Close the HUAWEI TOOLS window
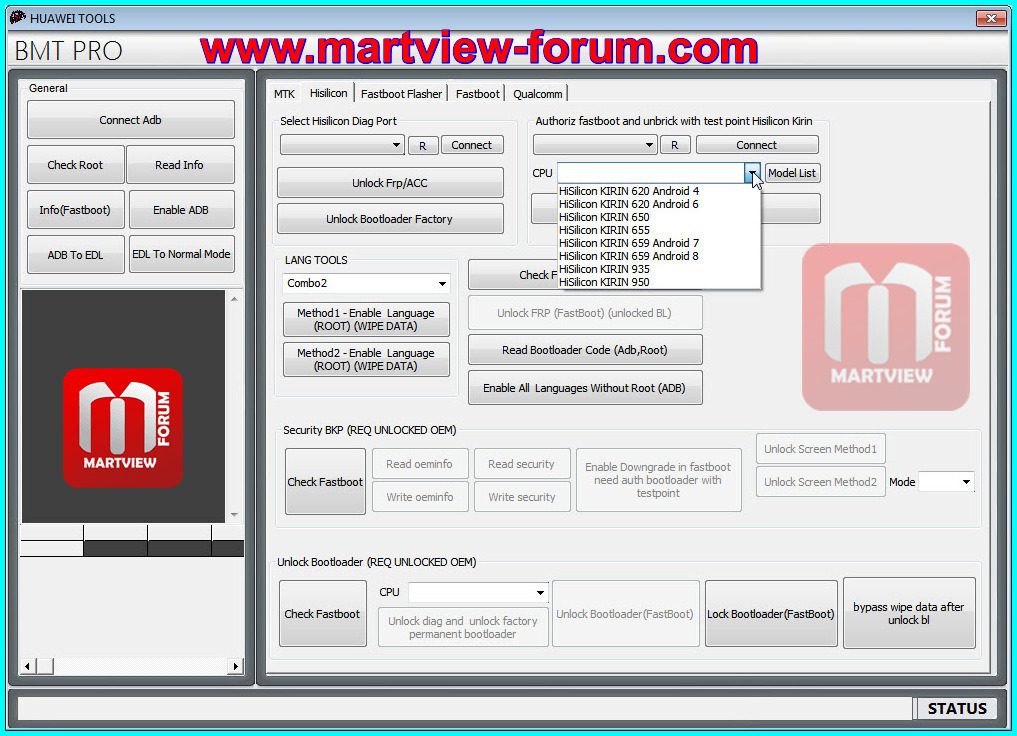Screen dimensions: 1017x736 (x=991, y=18)
